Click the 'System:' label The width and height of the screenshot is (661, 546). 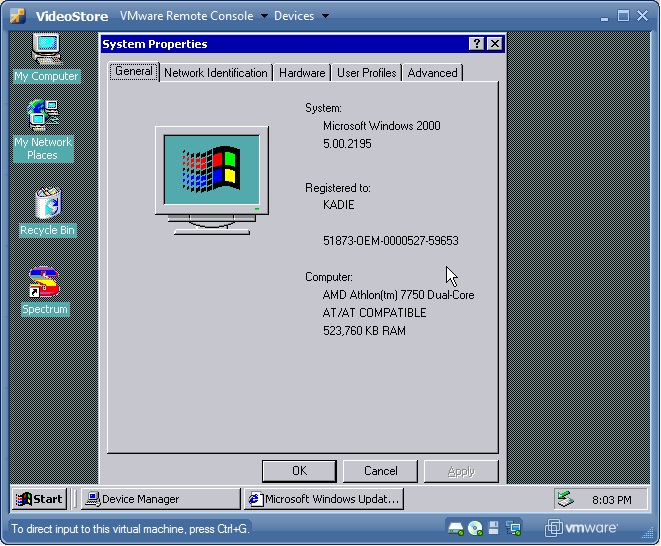point(323,108)
